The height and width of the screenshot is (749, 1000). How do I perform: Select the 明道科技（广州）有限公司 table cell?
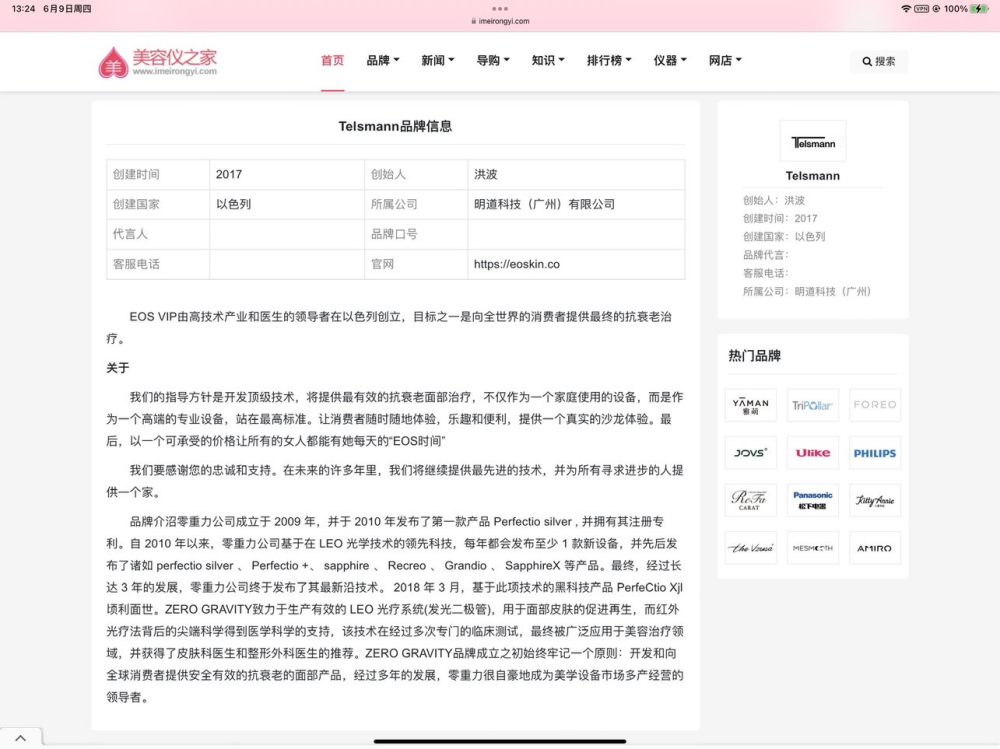(576, 204)
